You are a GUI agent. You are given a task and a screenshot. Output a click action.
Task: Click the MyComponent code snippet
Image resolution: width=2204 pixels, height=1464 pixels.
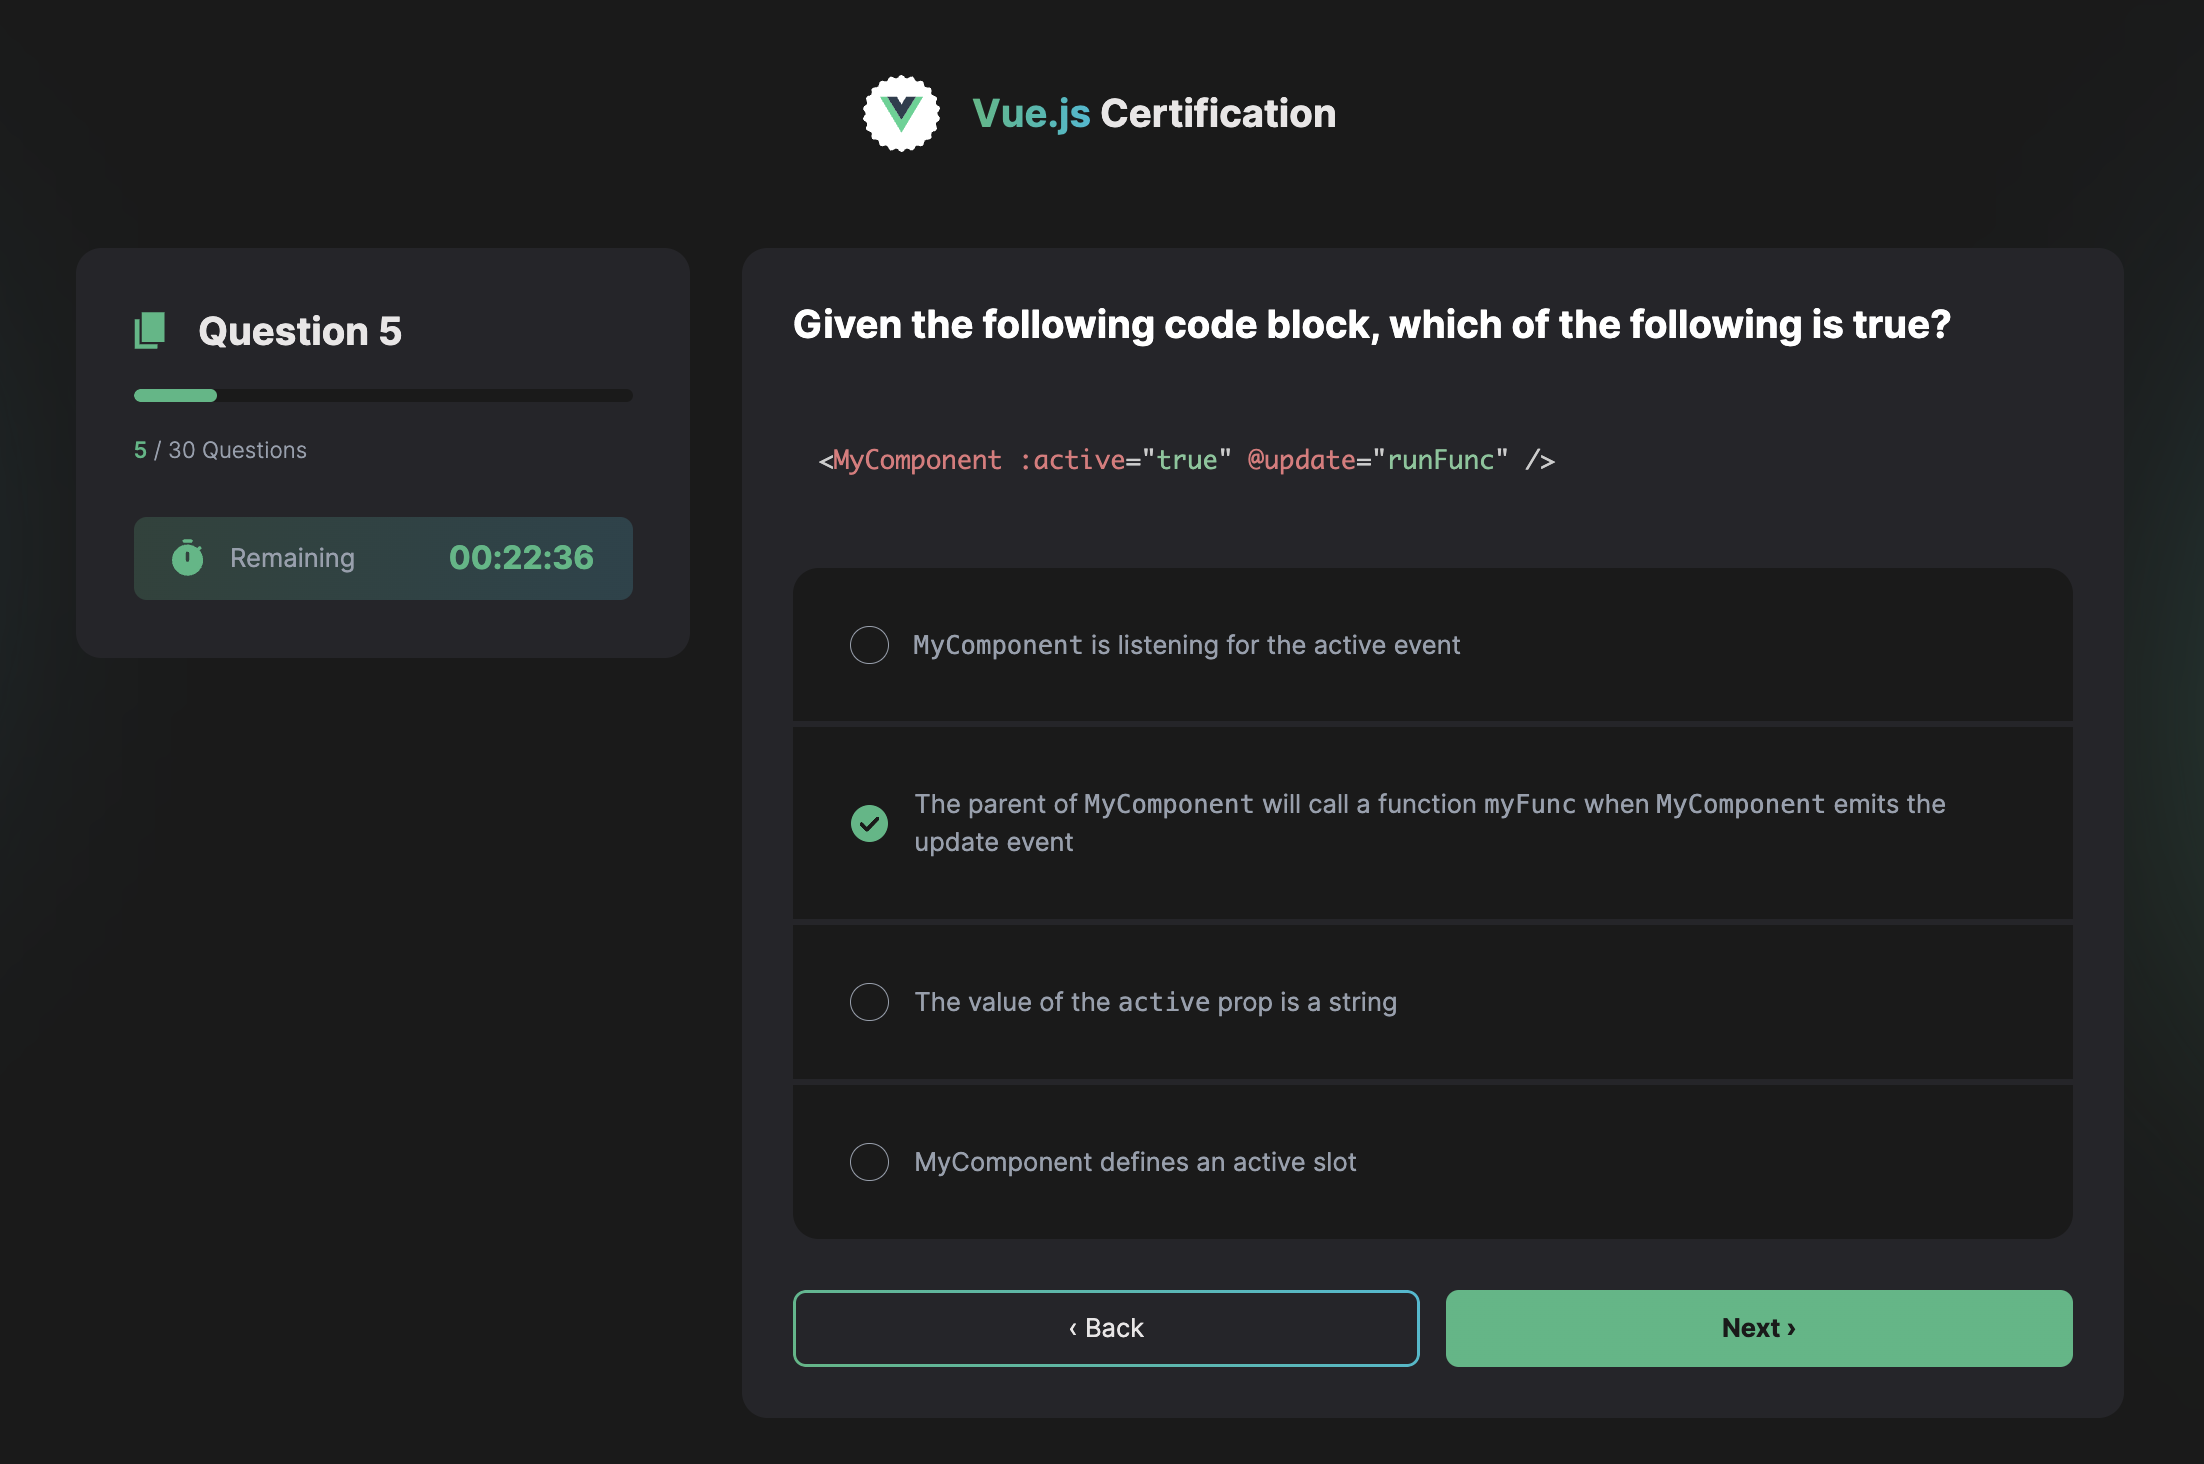tap(1187, 460)
